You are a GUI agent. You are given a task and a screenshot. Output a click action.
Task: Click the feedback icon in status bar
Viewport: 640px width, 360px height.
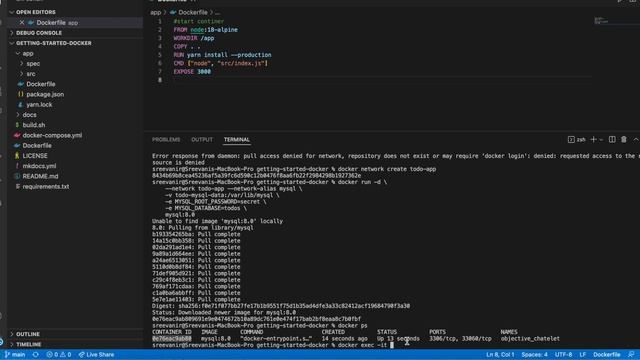point(631,355)
